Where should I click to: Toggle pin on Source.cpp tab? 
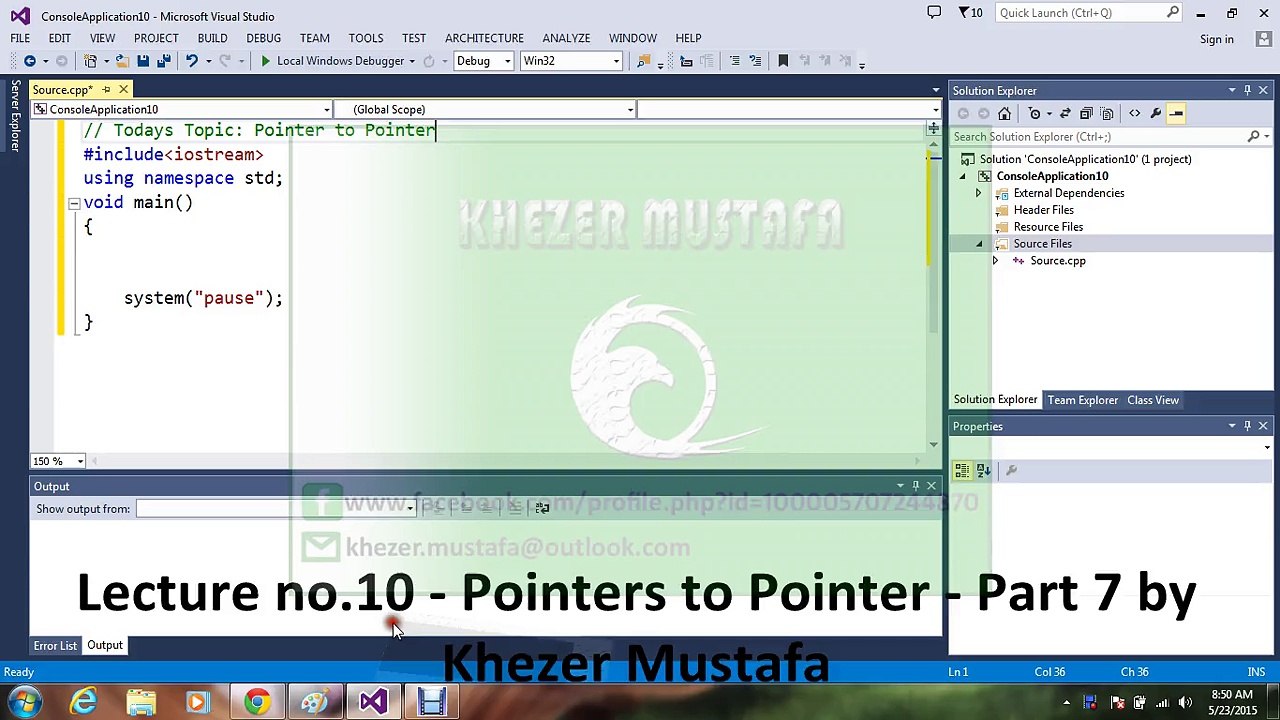106,90
